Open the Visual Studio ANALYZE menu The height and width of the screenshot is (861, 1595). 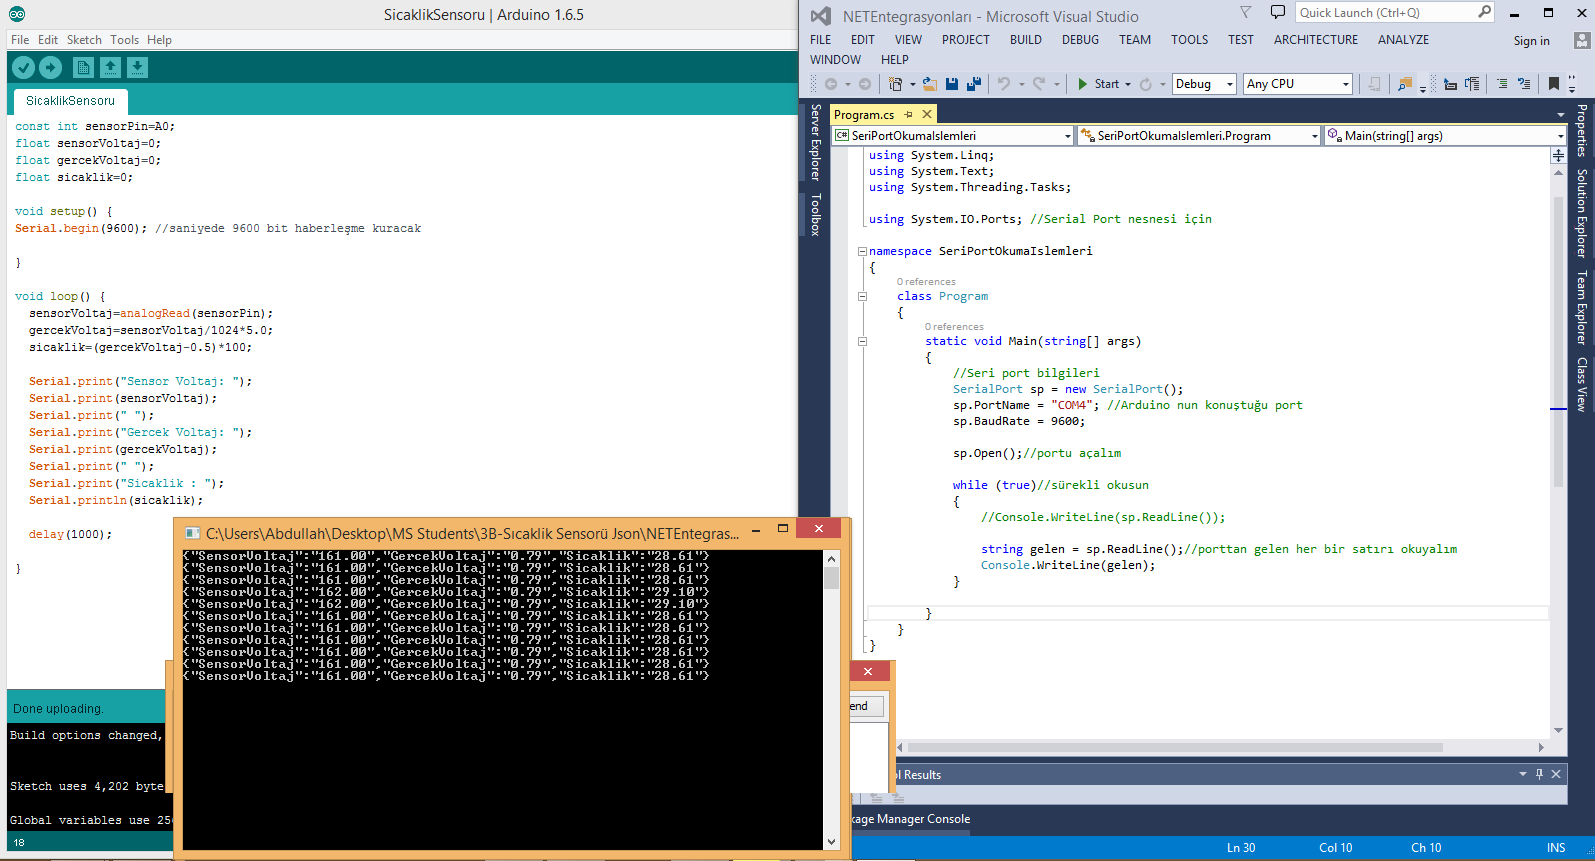[x=1403, y=40]
